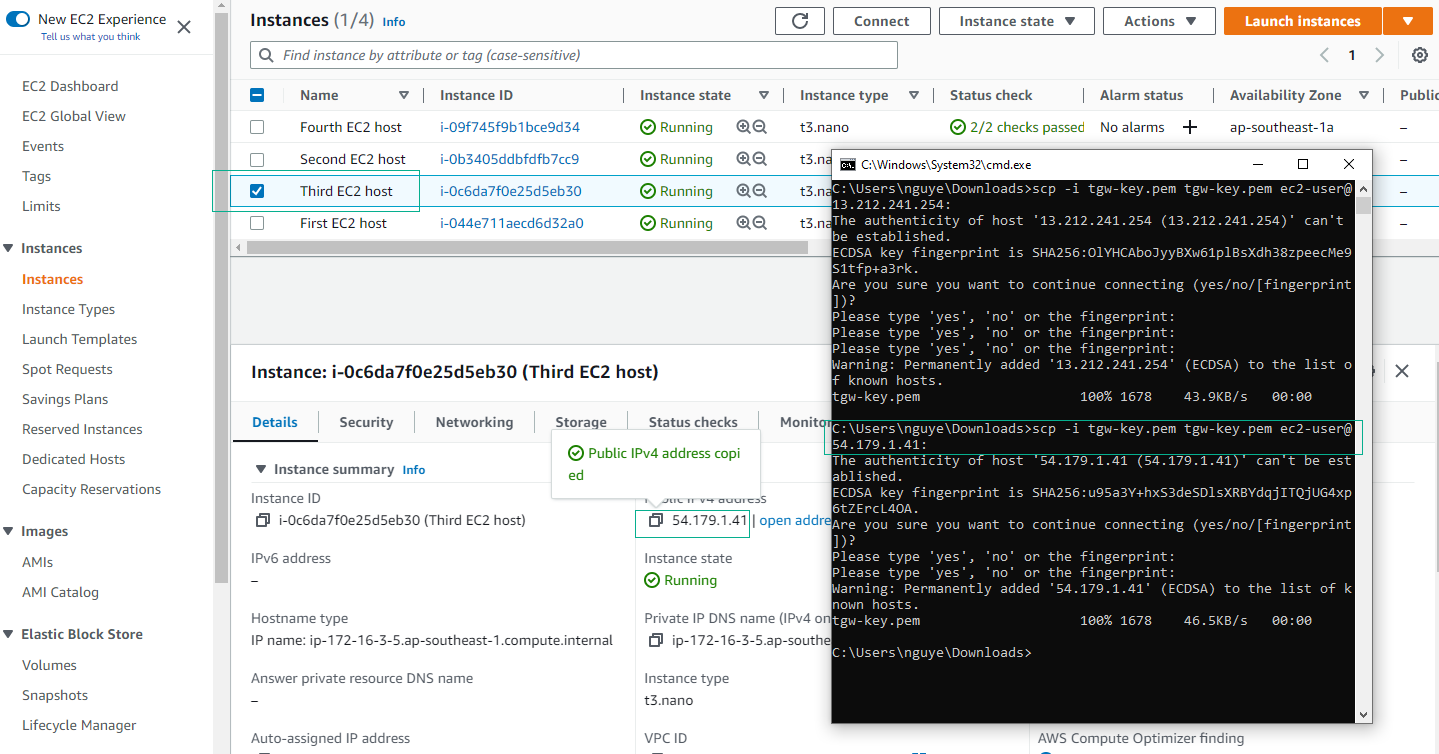
Task: Switch to Details tab
Action: [275, 422]
